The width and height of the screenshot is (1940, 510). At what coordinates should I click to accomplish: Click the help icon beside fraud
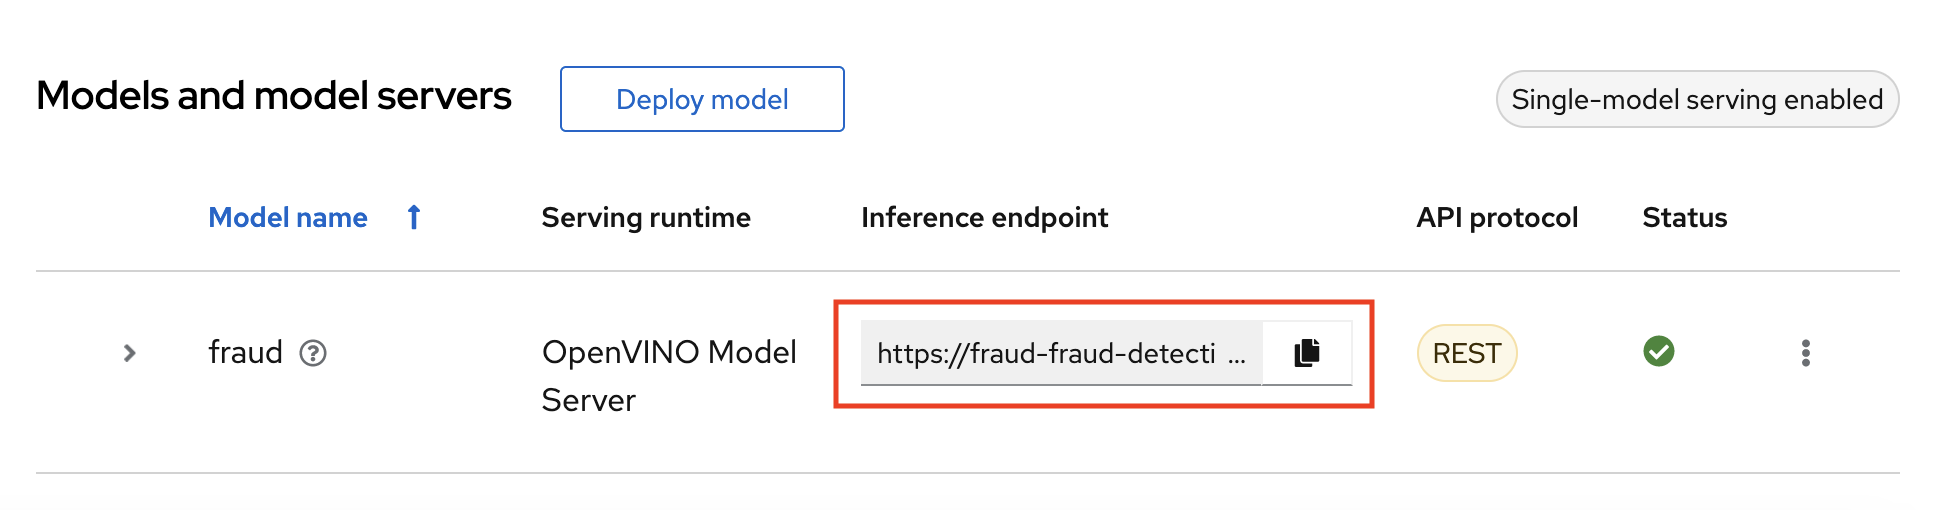pos(313,353)
